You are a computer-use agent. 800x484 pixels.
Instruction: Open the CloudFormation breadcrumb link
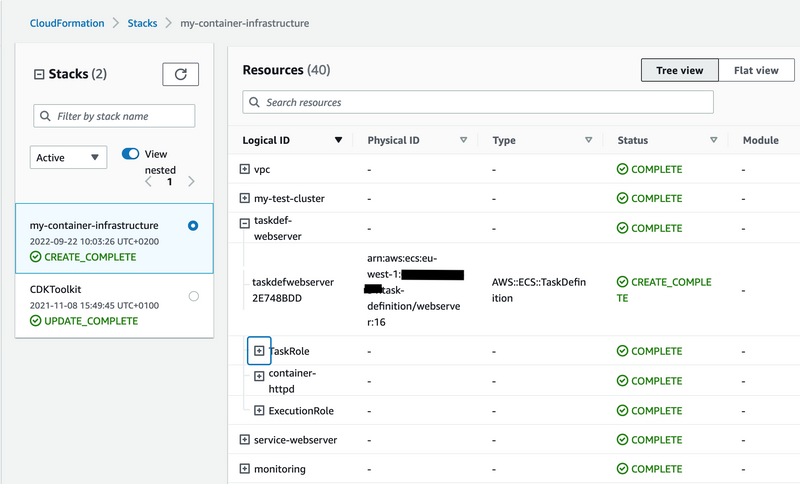coord(67,23)
